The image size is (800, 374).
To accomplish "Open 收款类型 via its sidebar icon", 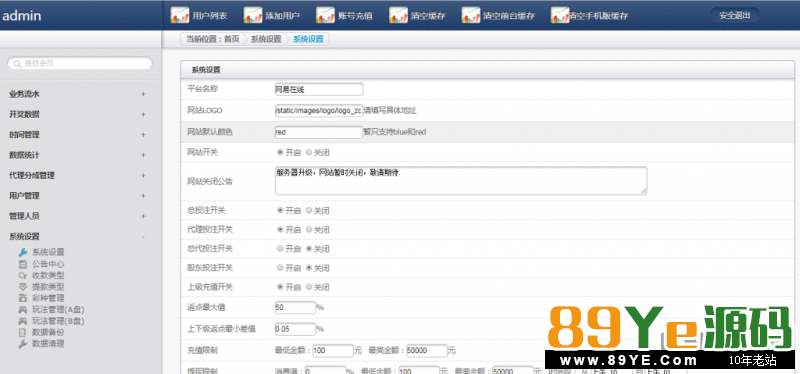I will tap(22, 276).
